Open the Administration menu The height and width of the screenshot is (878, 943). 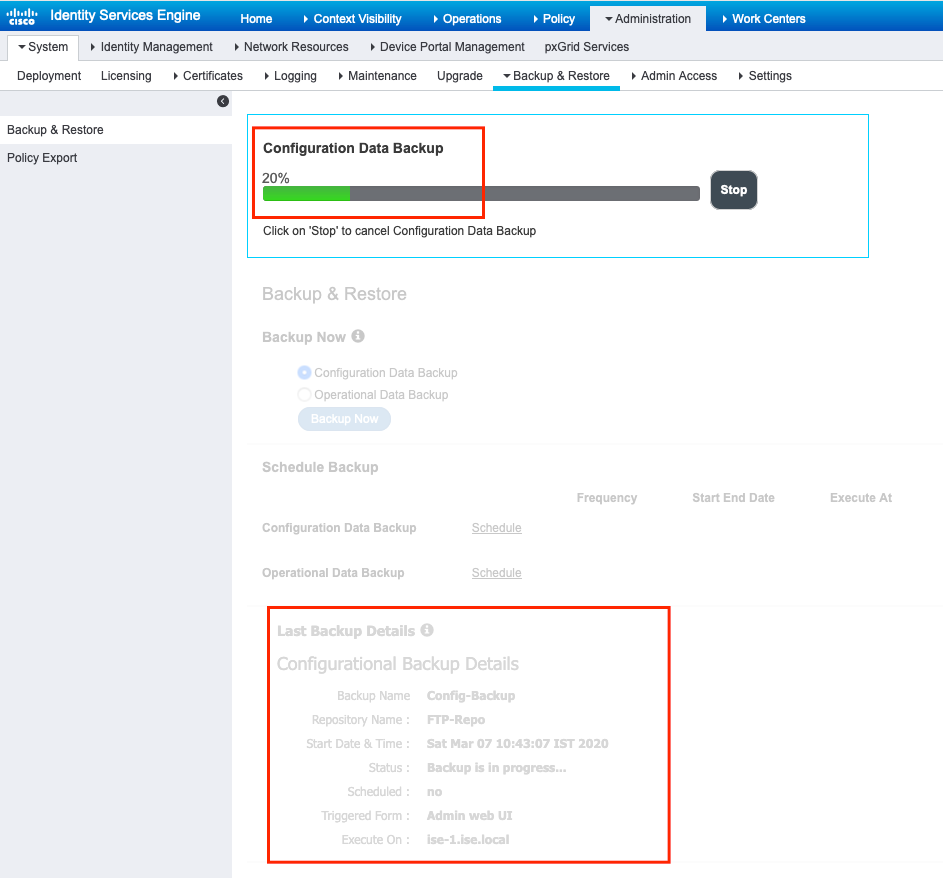(648, 19)
